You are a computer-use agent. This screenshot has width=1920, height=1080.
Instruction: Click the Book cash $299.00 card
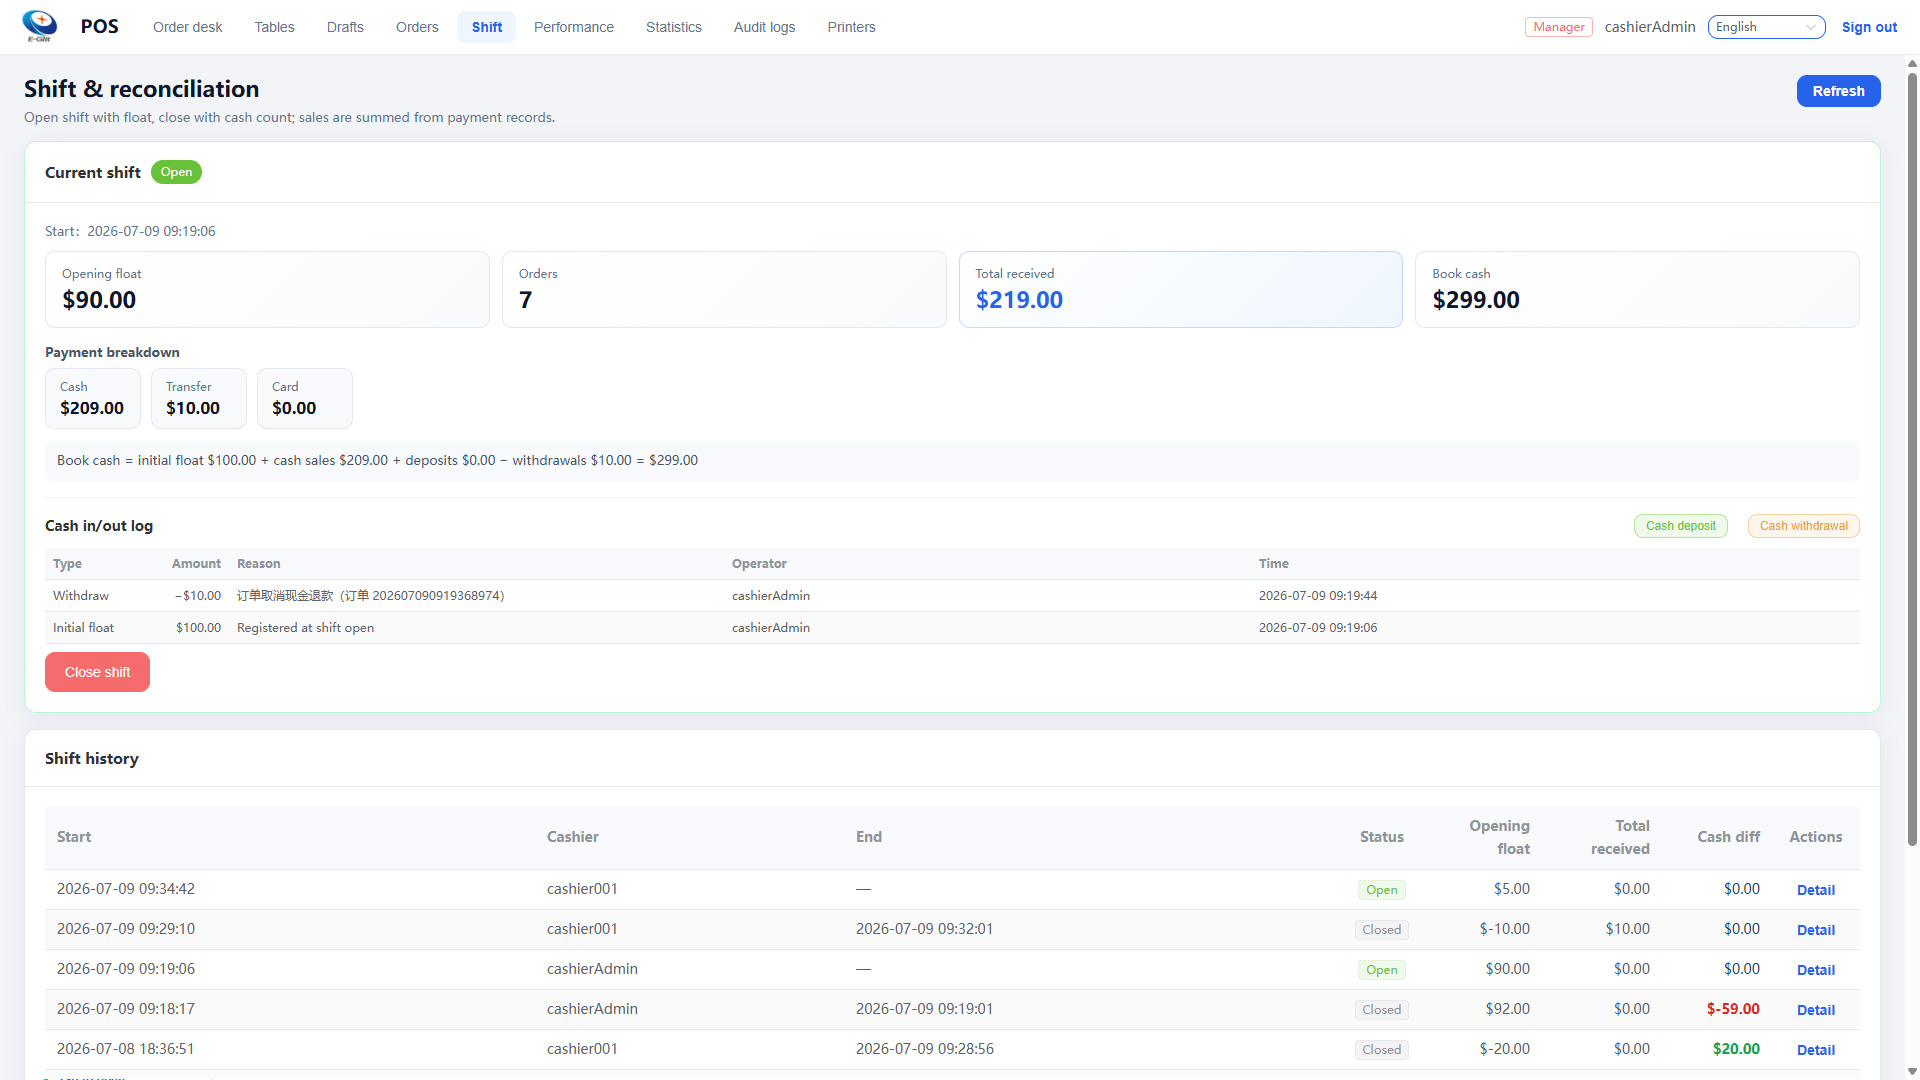click(x=1637, y=289)
